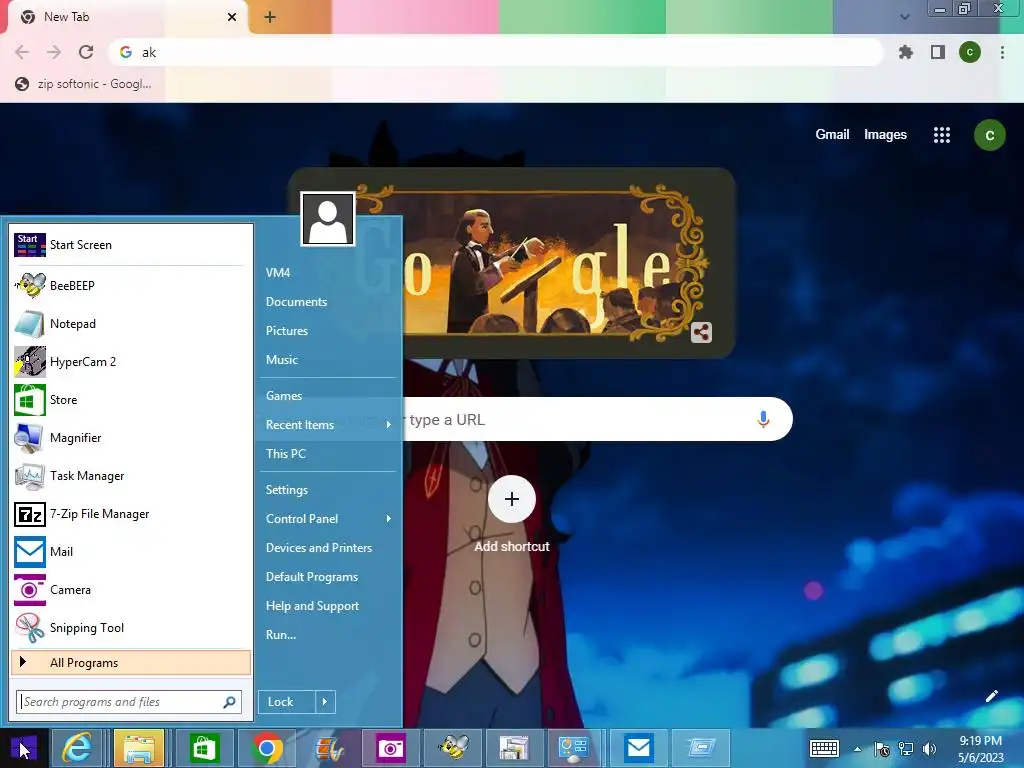The image size is (1024, 768).
Task: Open the purple Camera app on taskbar
Action: click(391, 748)
